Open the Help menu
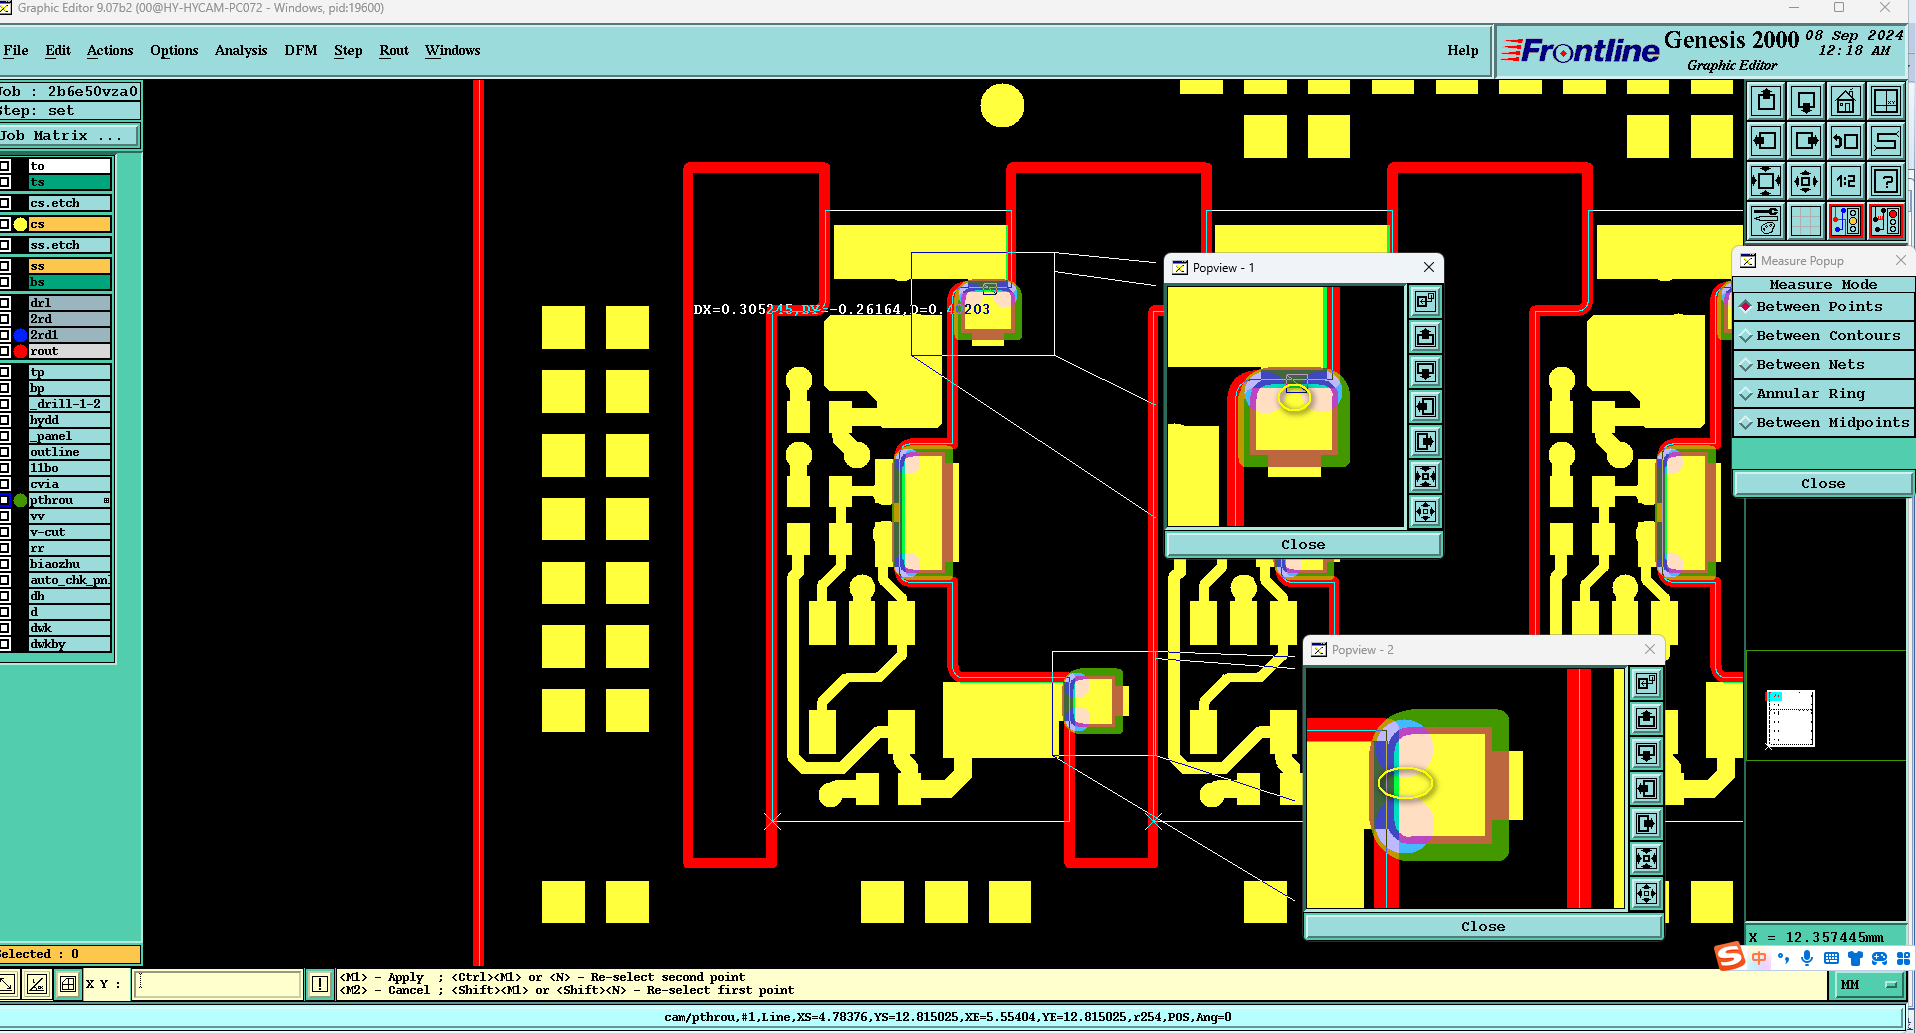This screenshot has height=1033, width=1916. pyautogui.click(x=1463, y=50)
